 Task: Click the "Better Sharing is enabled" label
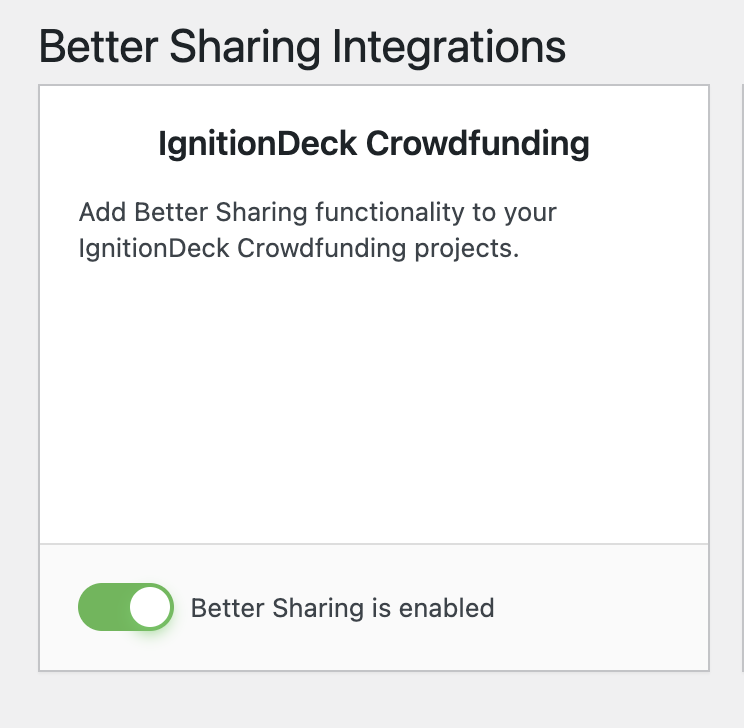point(342,608)
